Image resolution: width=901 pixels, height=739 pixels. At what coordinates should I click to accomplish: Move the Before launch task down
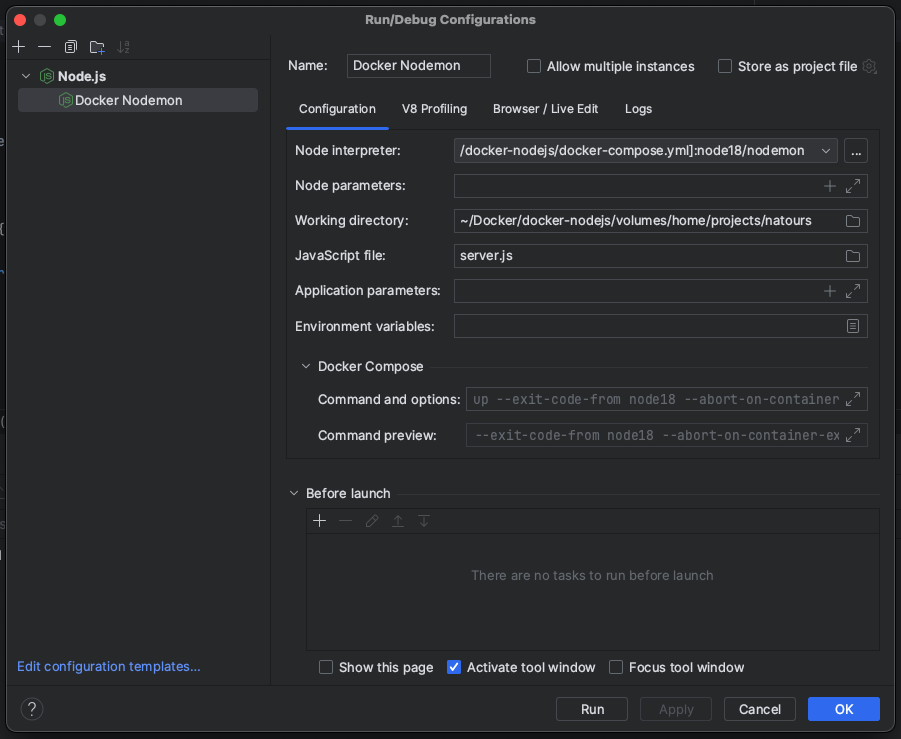pos(423,521)
